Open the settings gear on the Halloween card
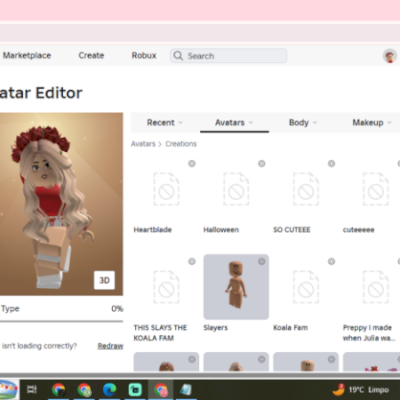The width and height of the screenshot is (400, 400). 262,163
